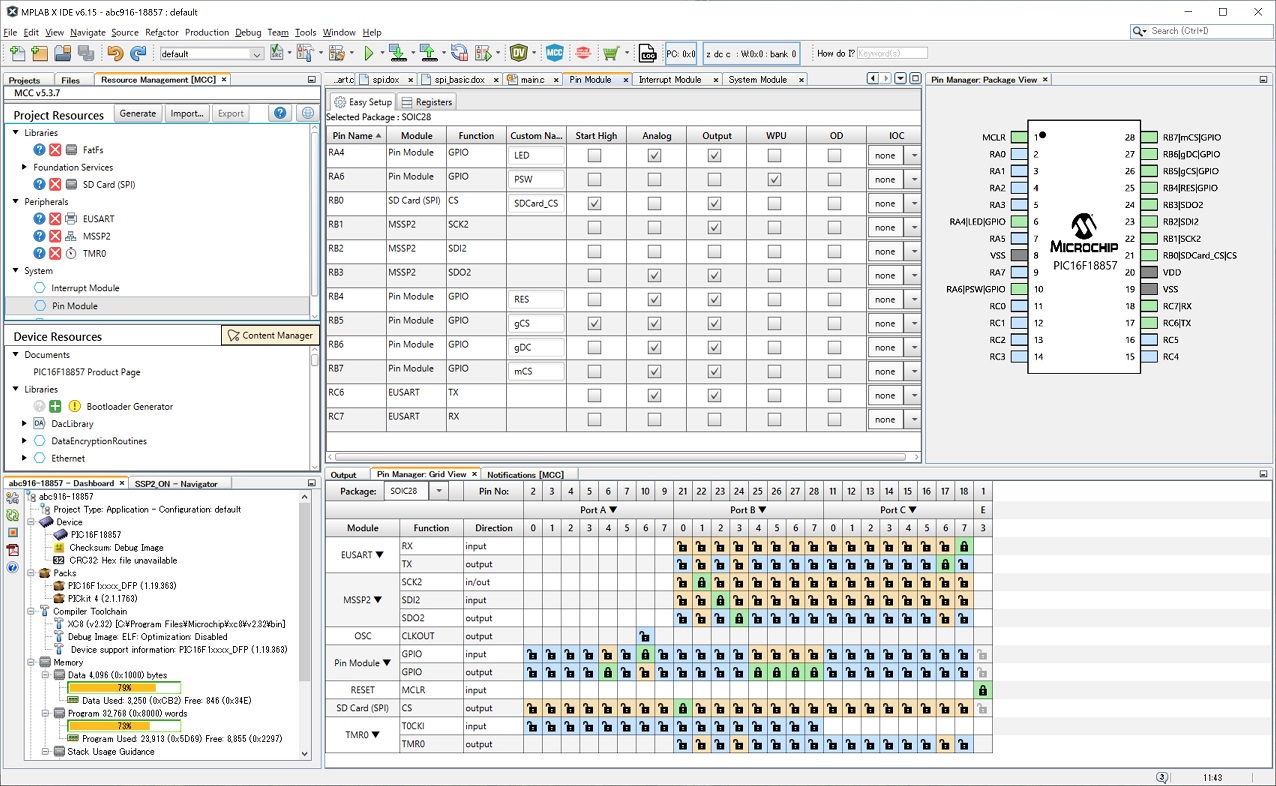Screen dimensions: 1276x786
Task: Click Custom Name field containing LED
Action: coord(536,155)
